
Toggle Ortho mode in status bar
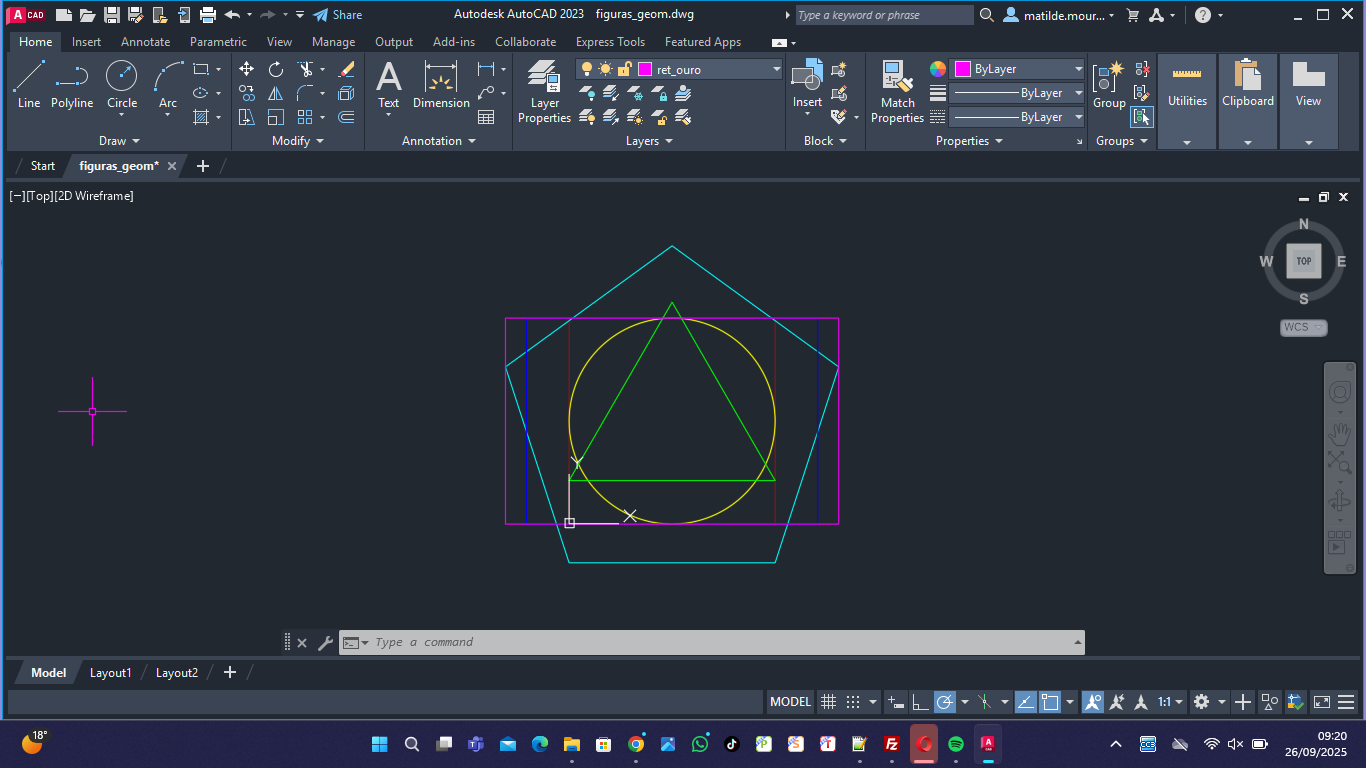[x=920, y=702]
